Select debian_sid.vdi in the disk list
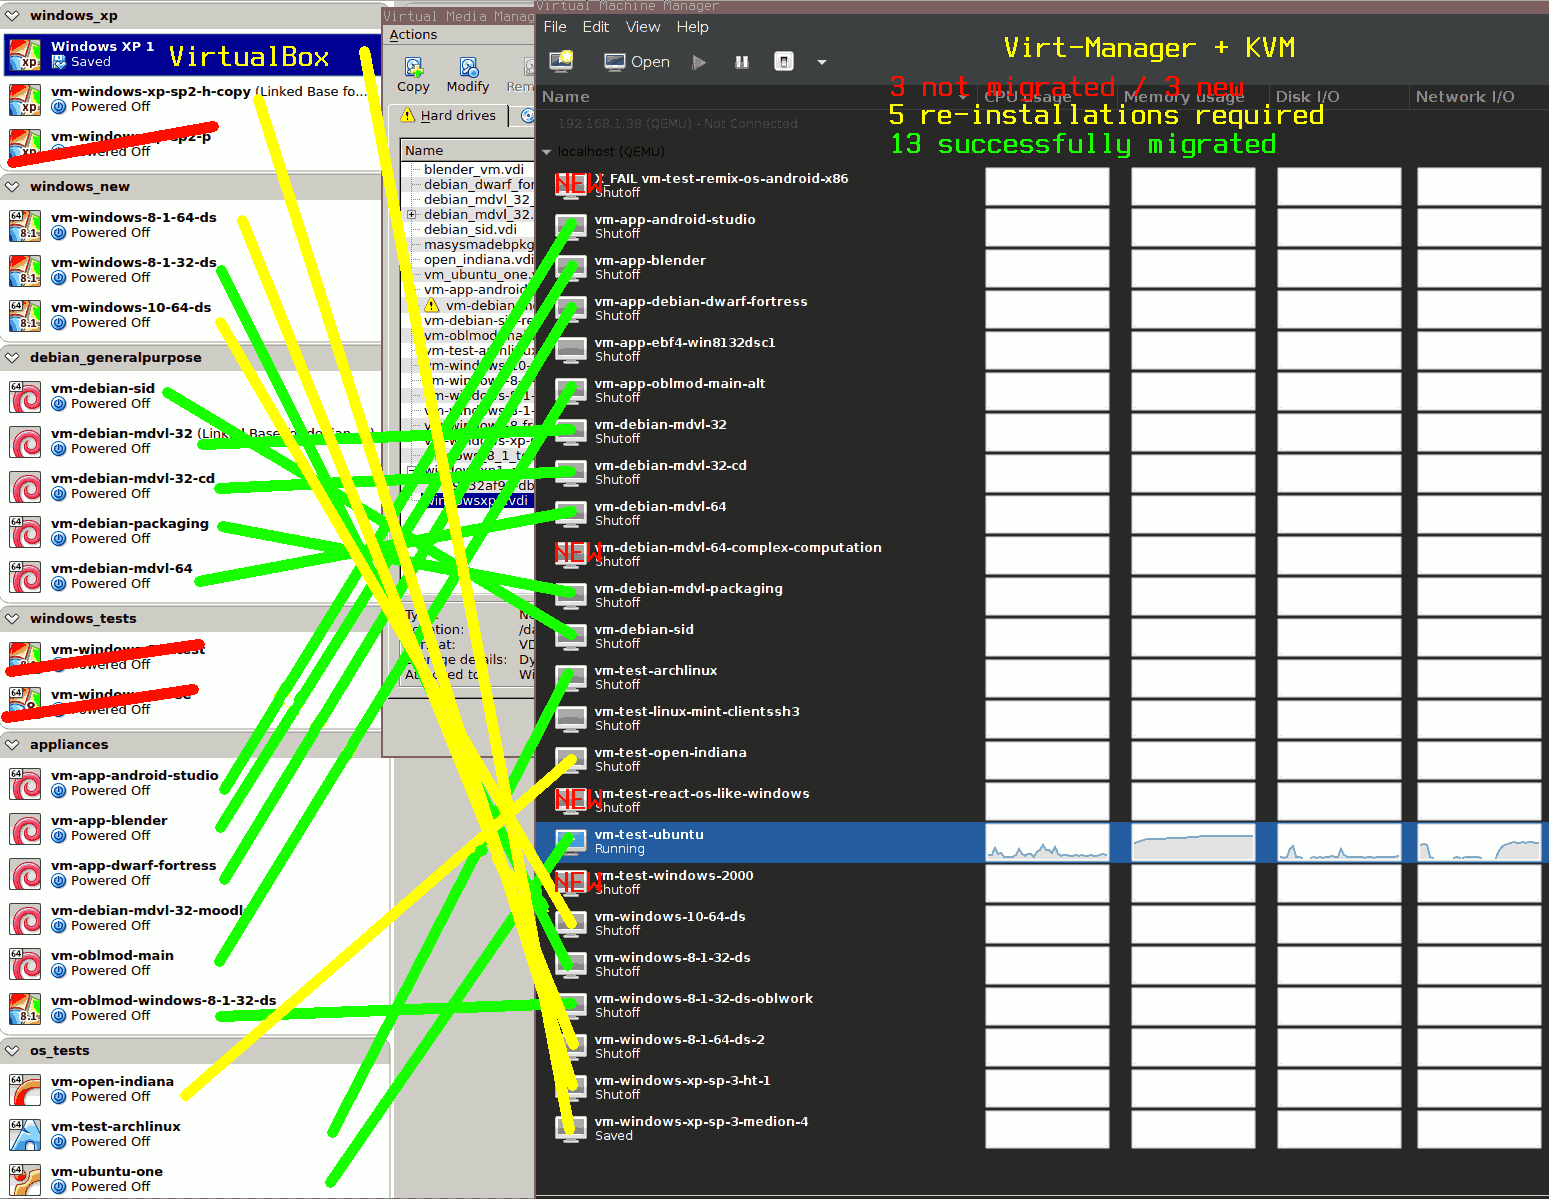Viewport: 1549px width, 1199px height. pyautogui.click(x=470, y=230)
